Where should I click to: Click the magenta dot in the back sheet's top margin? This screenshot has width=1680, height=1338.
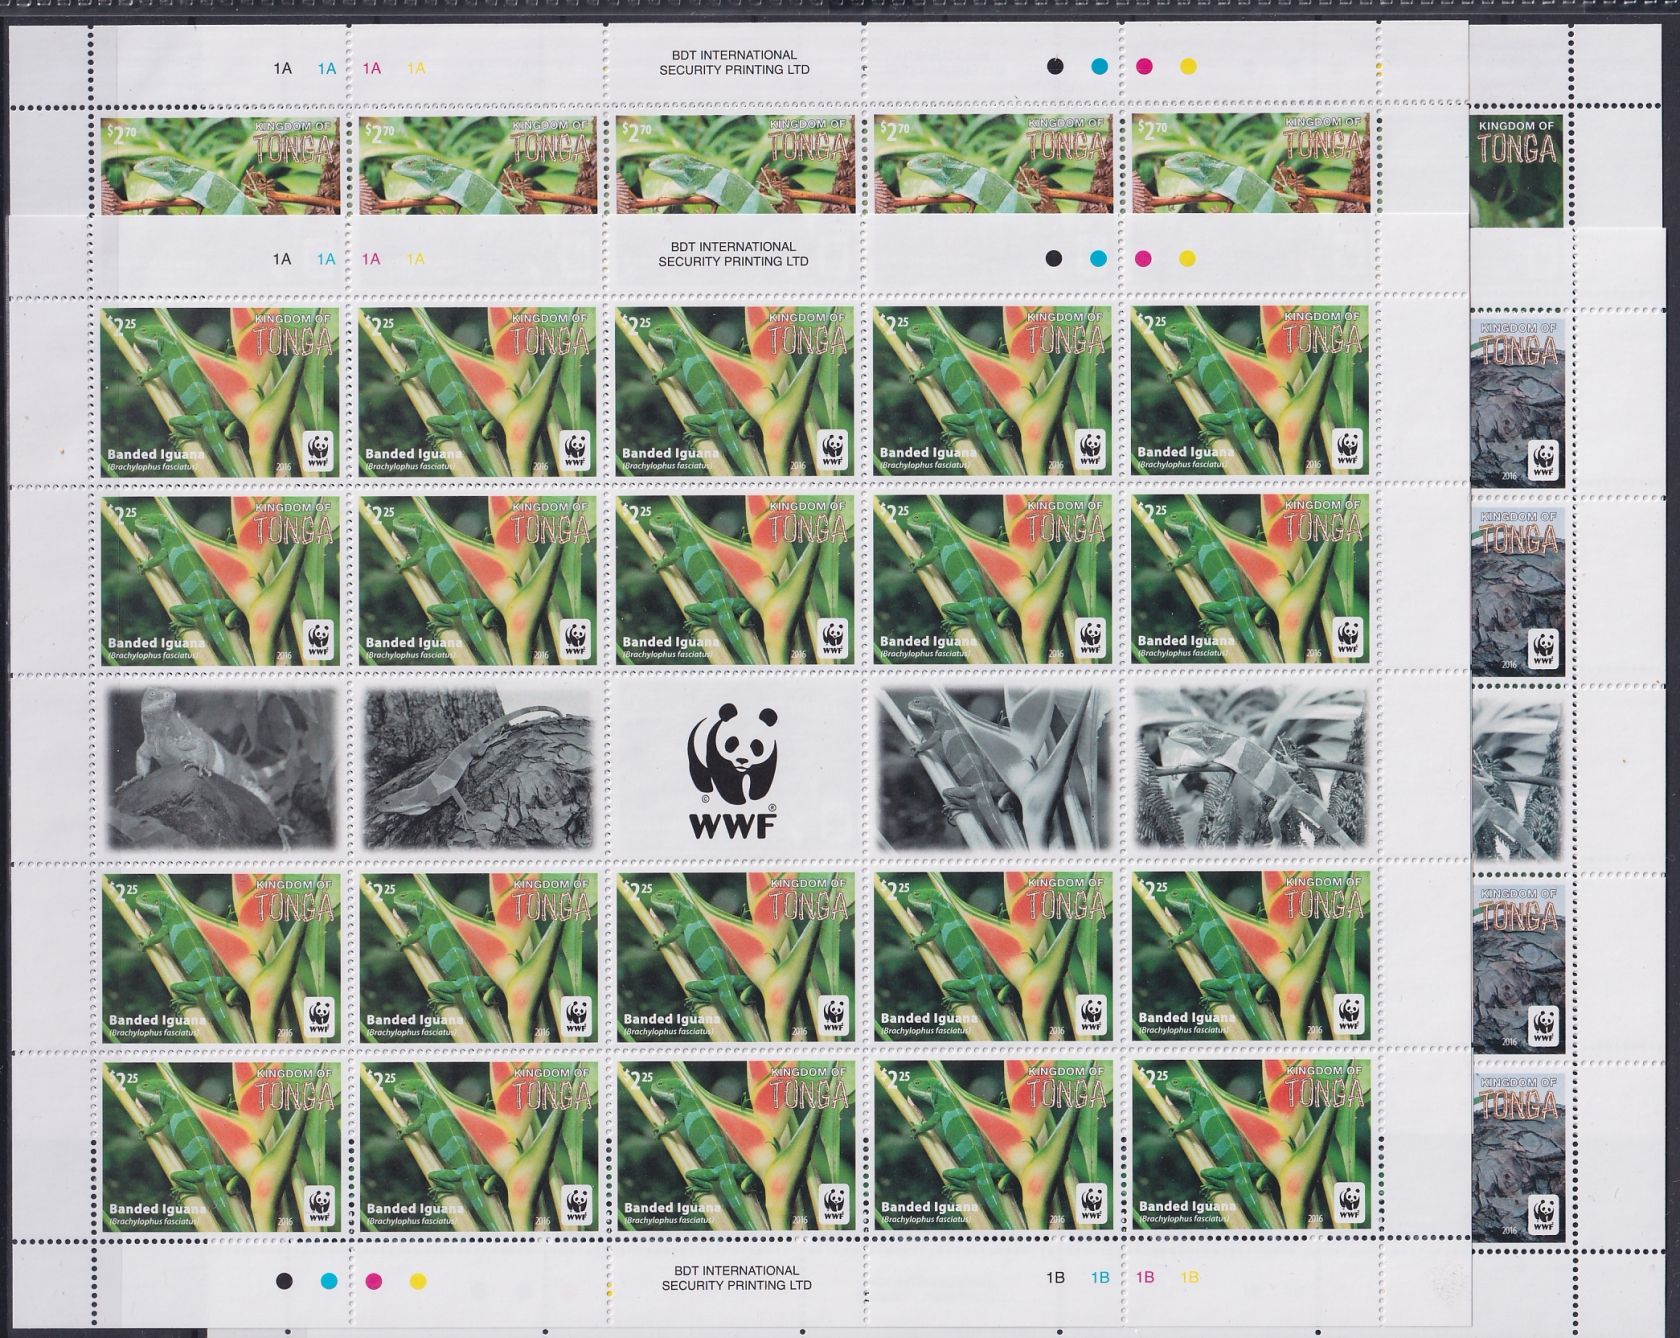tap(1143, 67)
